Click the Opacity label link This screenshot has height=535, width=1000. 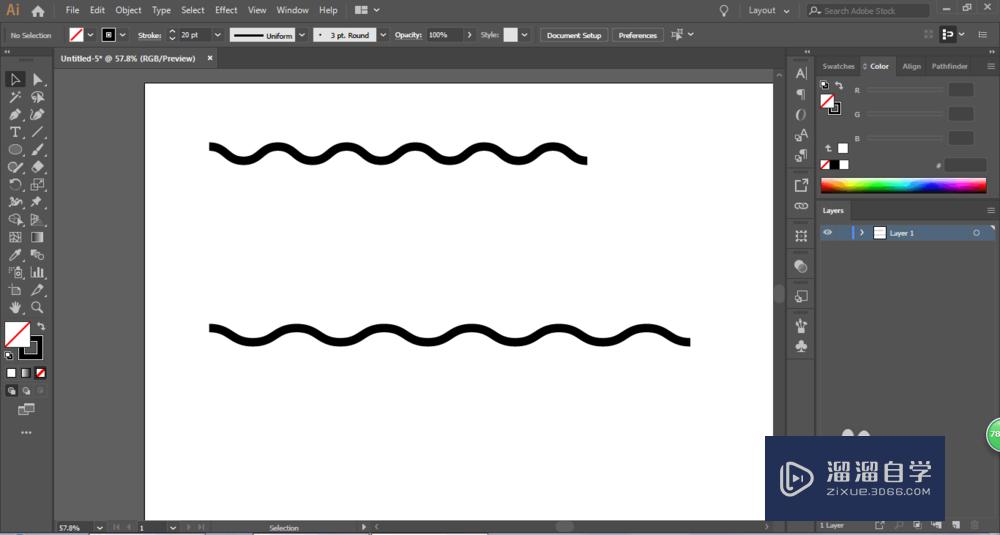(x=408, y=35)
